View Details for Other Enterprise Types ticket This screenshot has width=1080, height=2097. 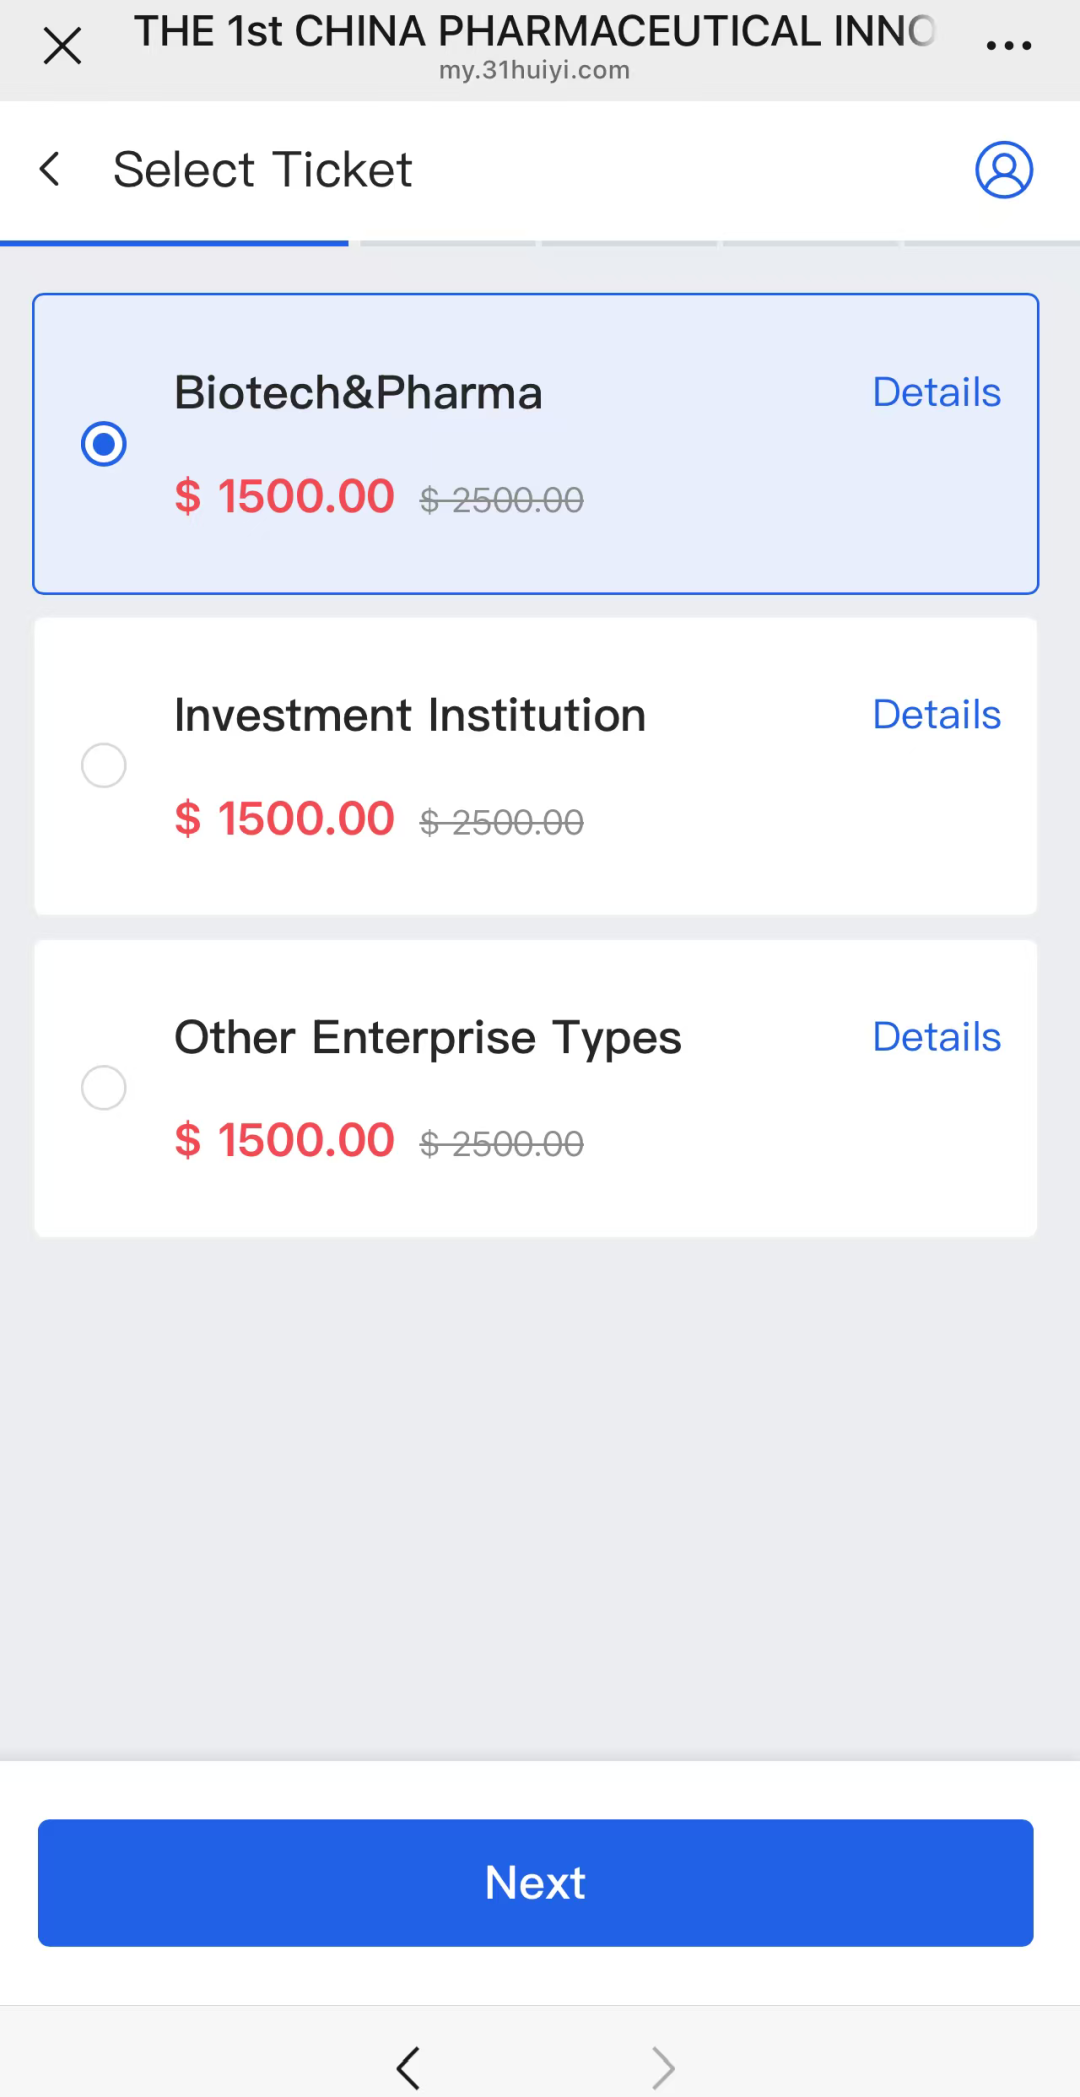pyautogui.click(x=936, y=1037)
